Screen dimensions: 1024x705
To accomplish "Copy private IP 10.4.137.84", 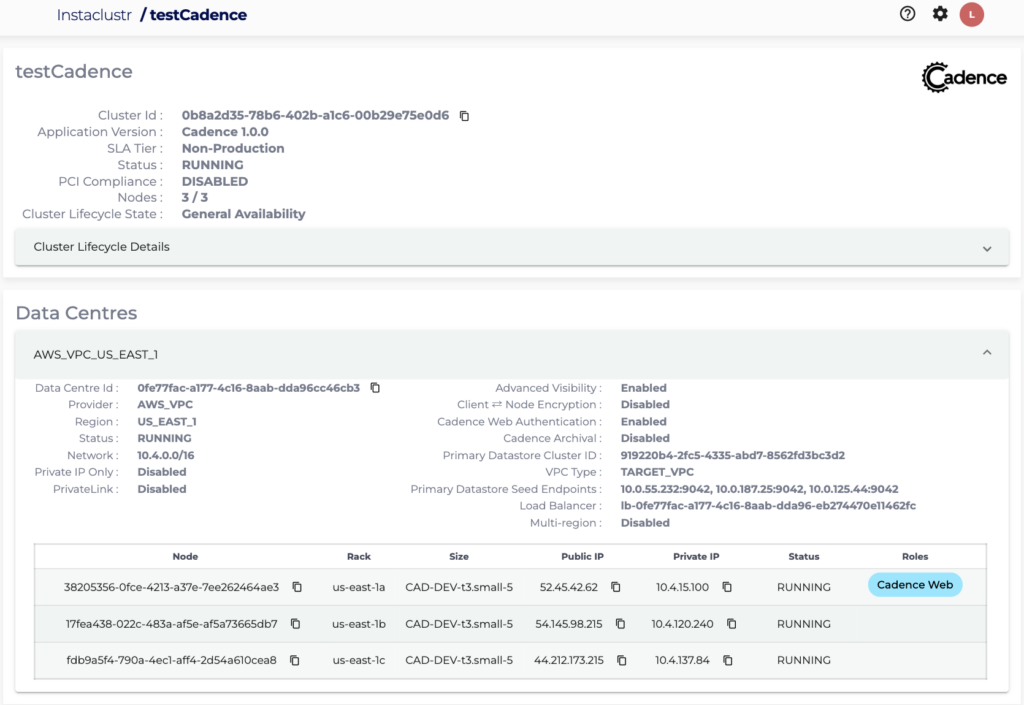I will pos(727,660).
